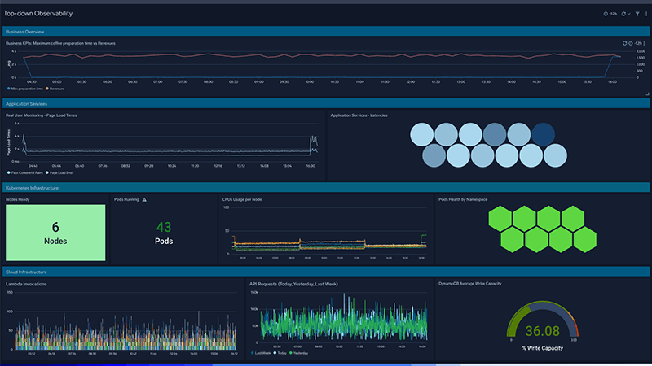This screenshot has width=652, height=366.
Task: Click the Pods Health by Namespace title
Action: point(462,199)
